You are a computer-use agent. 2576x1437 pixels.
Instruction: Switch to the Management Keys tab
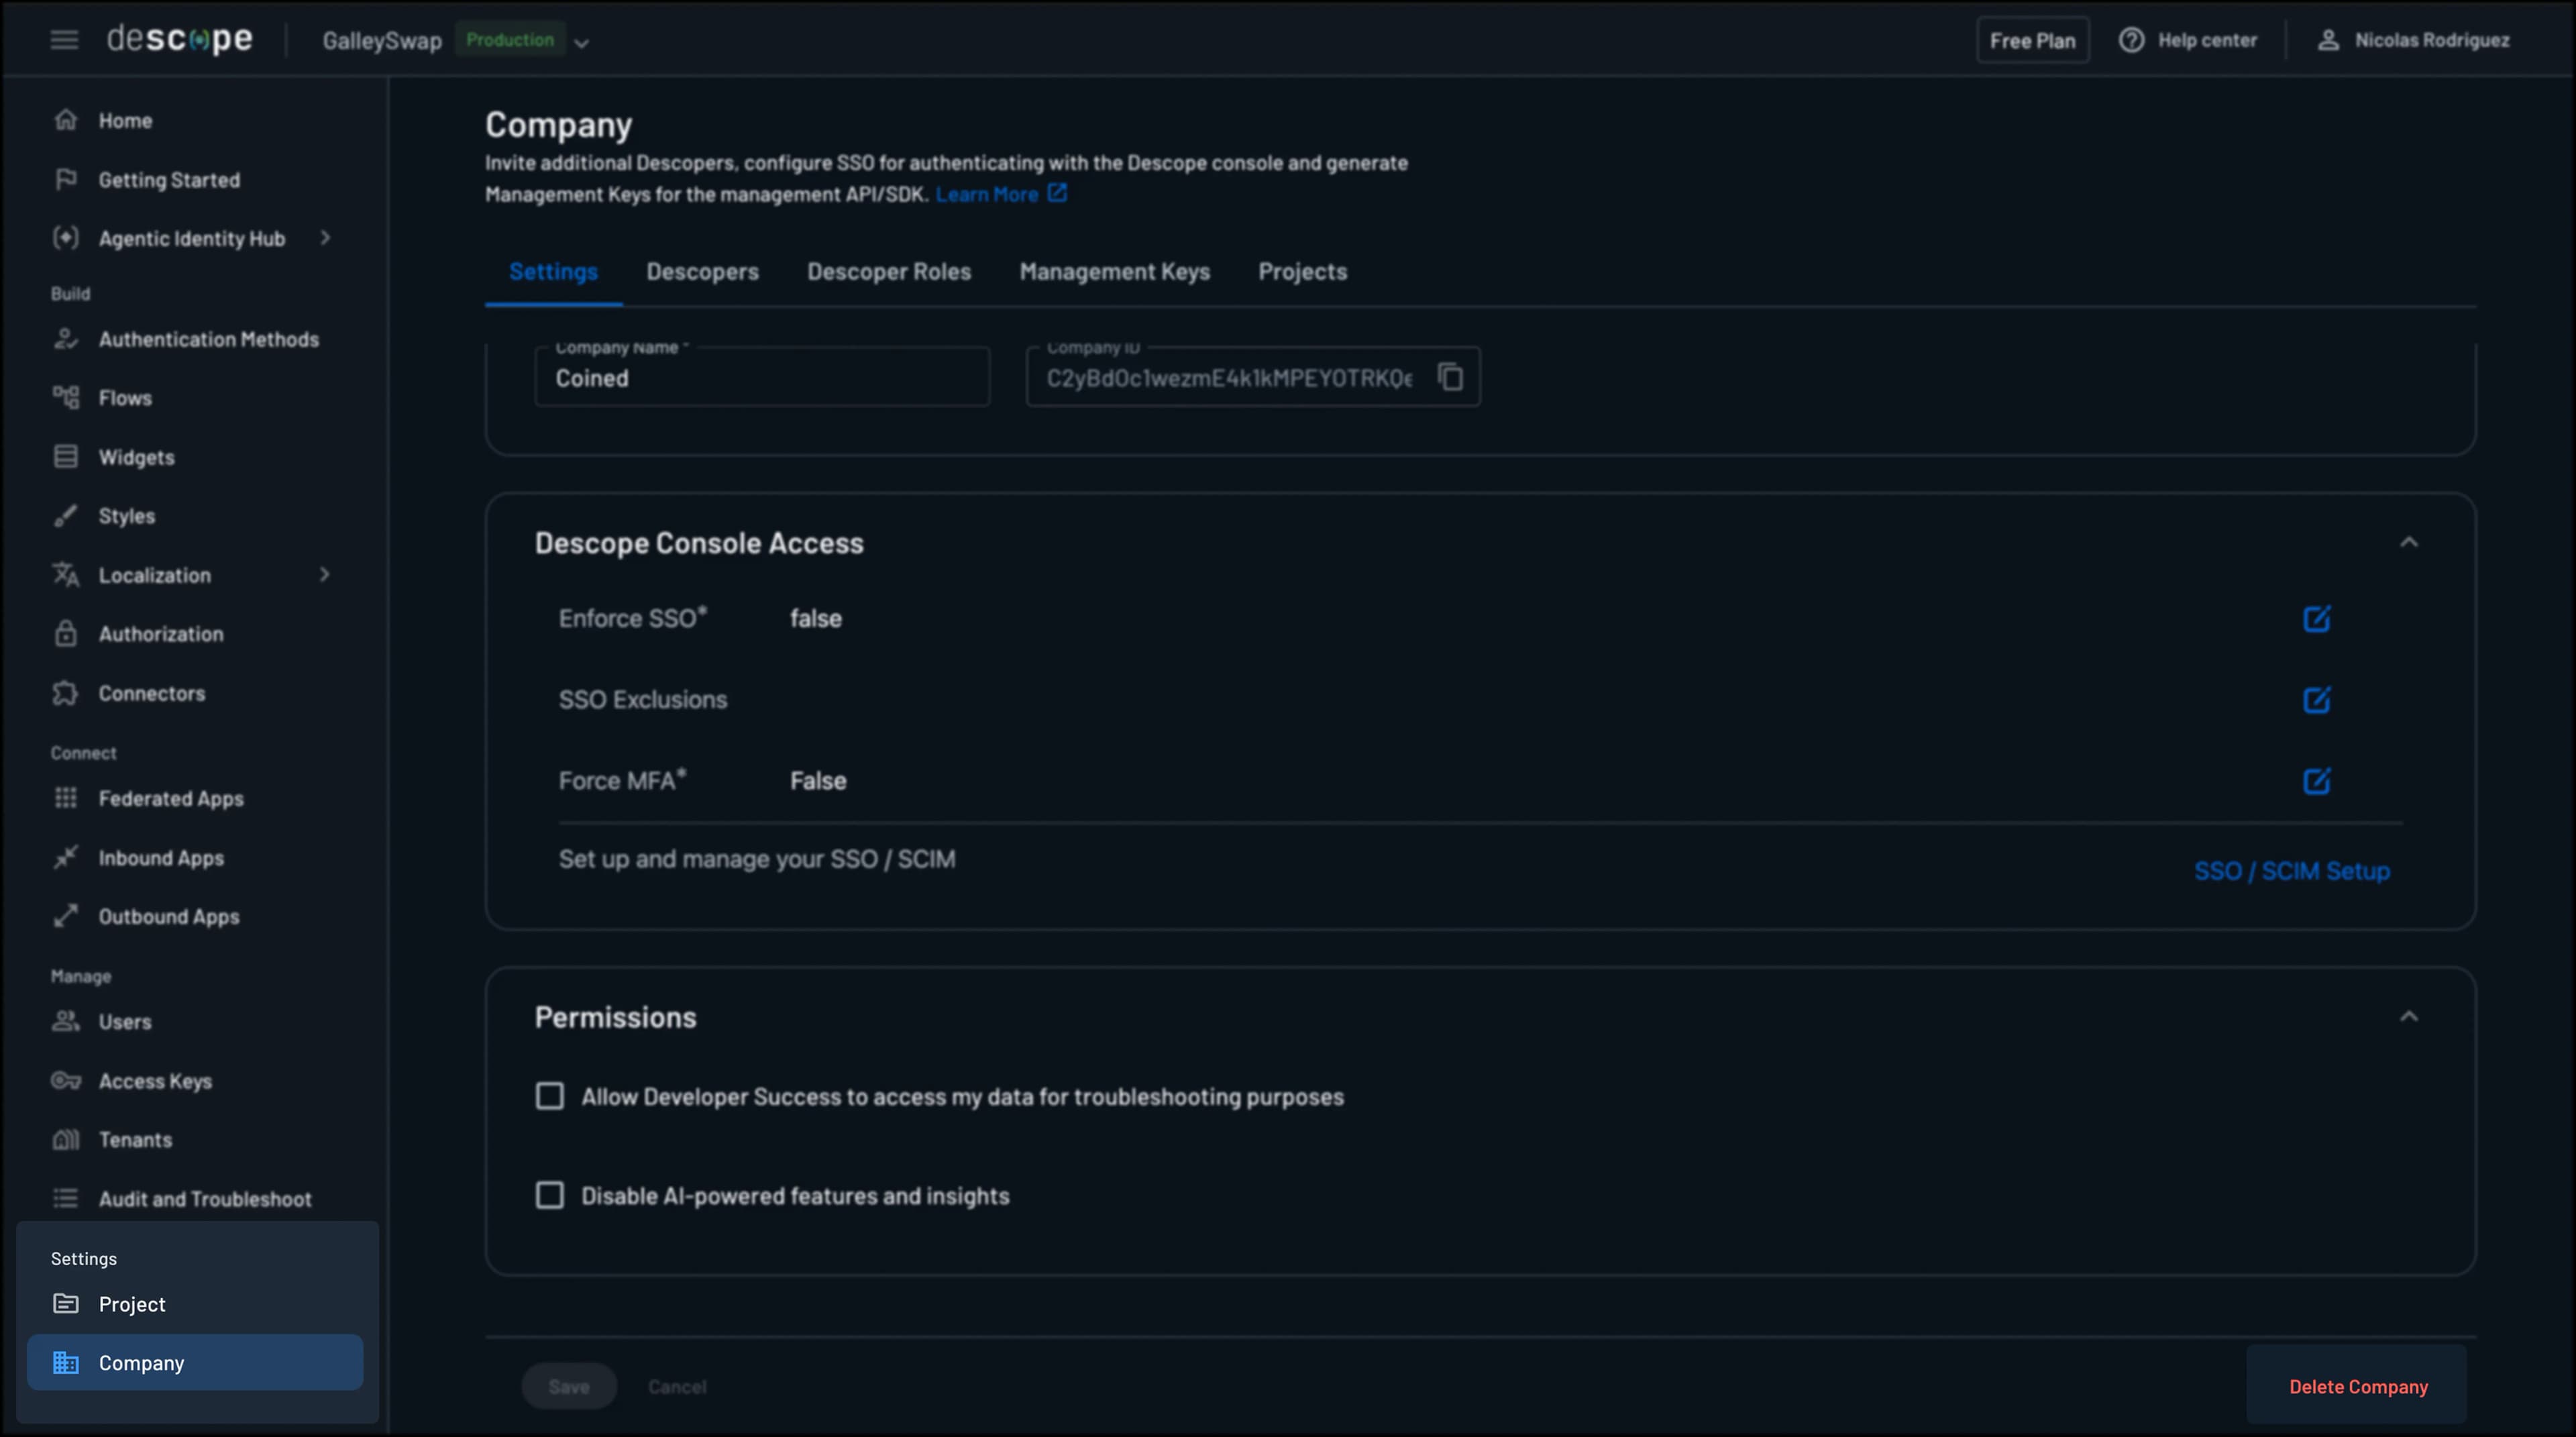(x=1114, y=272)
